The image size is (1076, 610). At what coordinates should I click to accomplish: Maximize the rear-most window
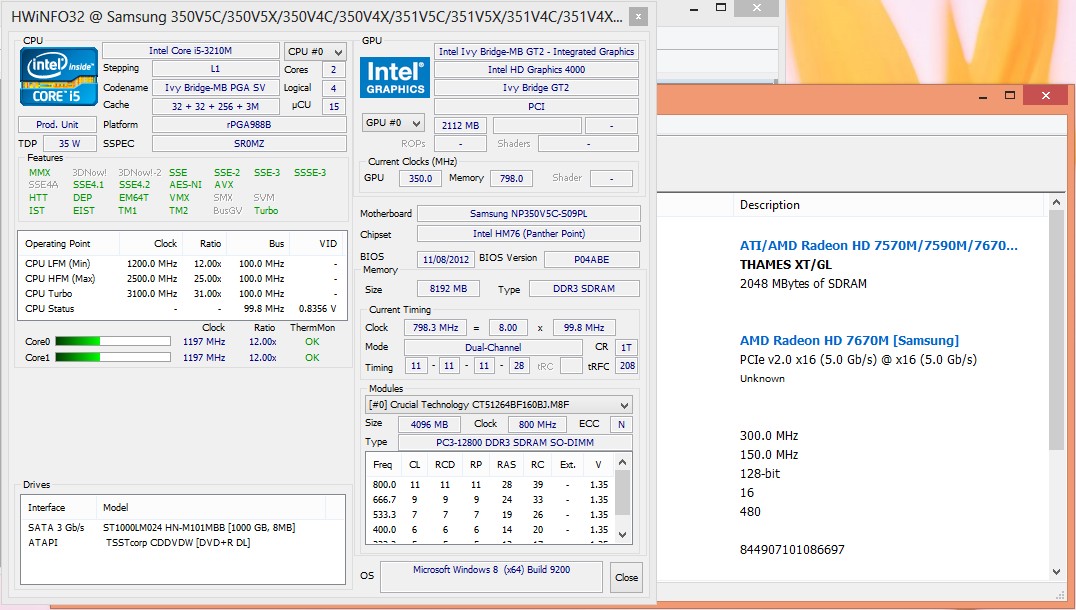coord(721,8)
